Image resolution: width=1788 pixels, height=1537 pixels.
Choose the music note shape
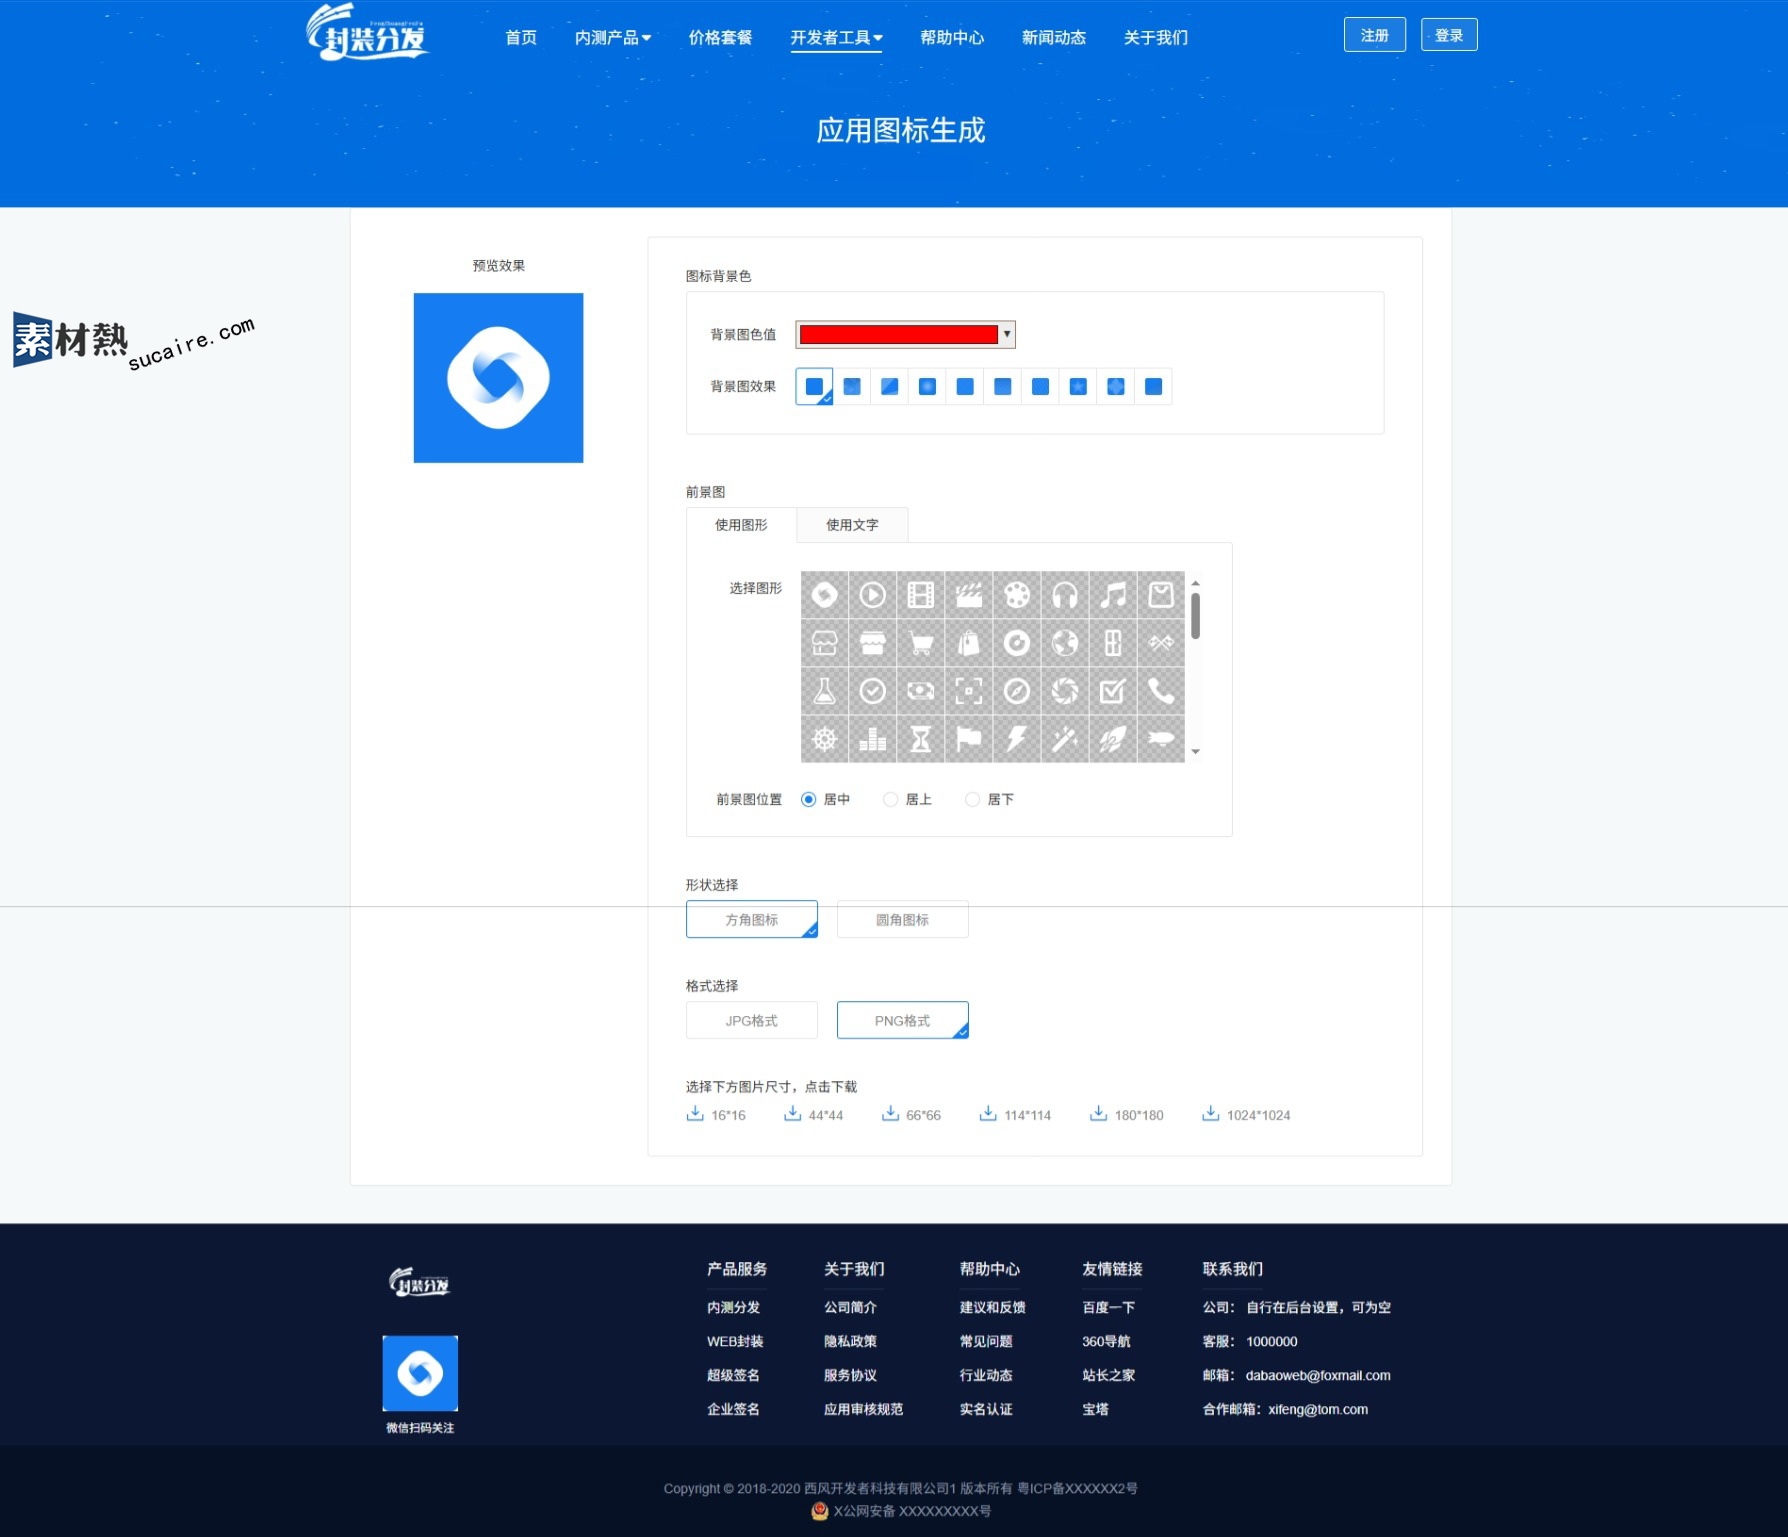[x=1113, y=595]
